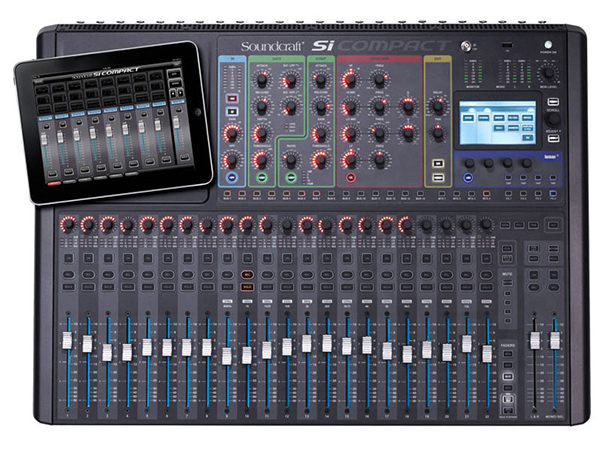Click the Delay knob in OUT section

click(x=437, y=105)
